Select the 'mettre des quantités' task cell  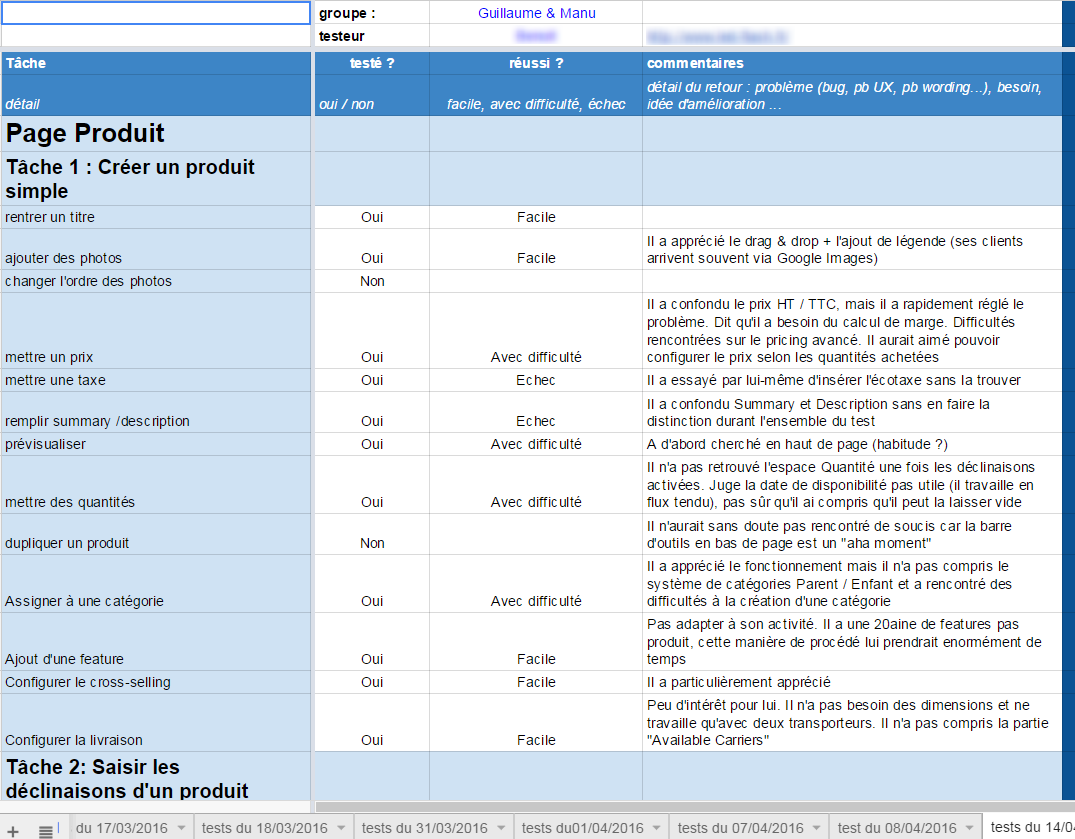(156, 485)
